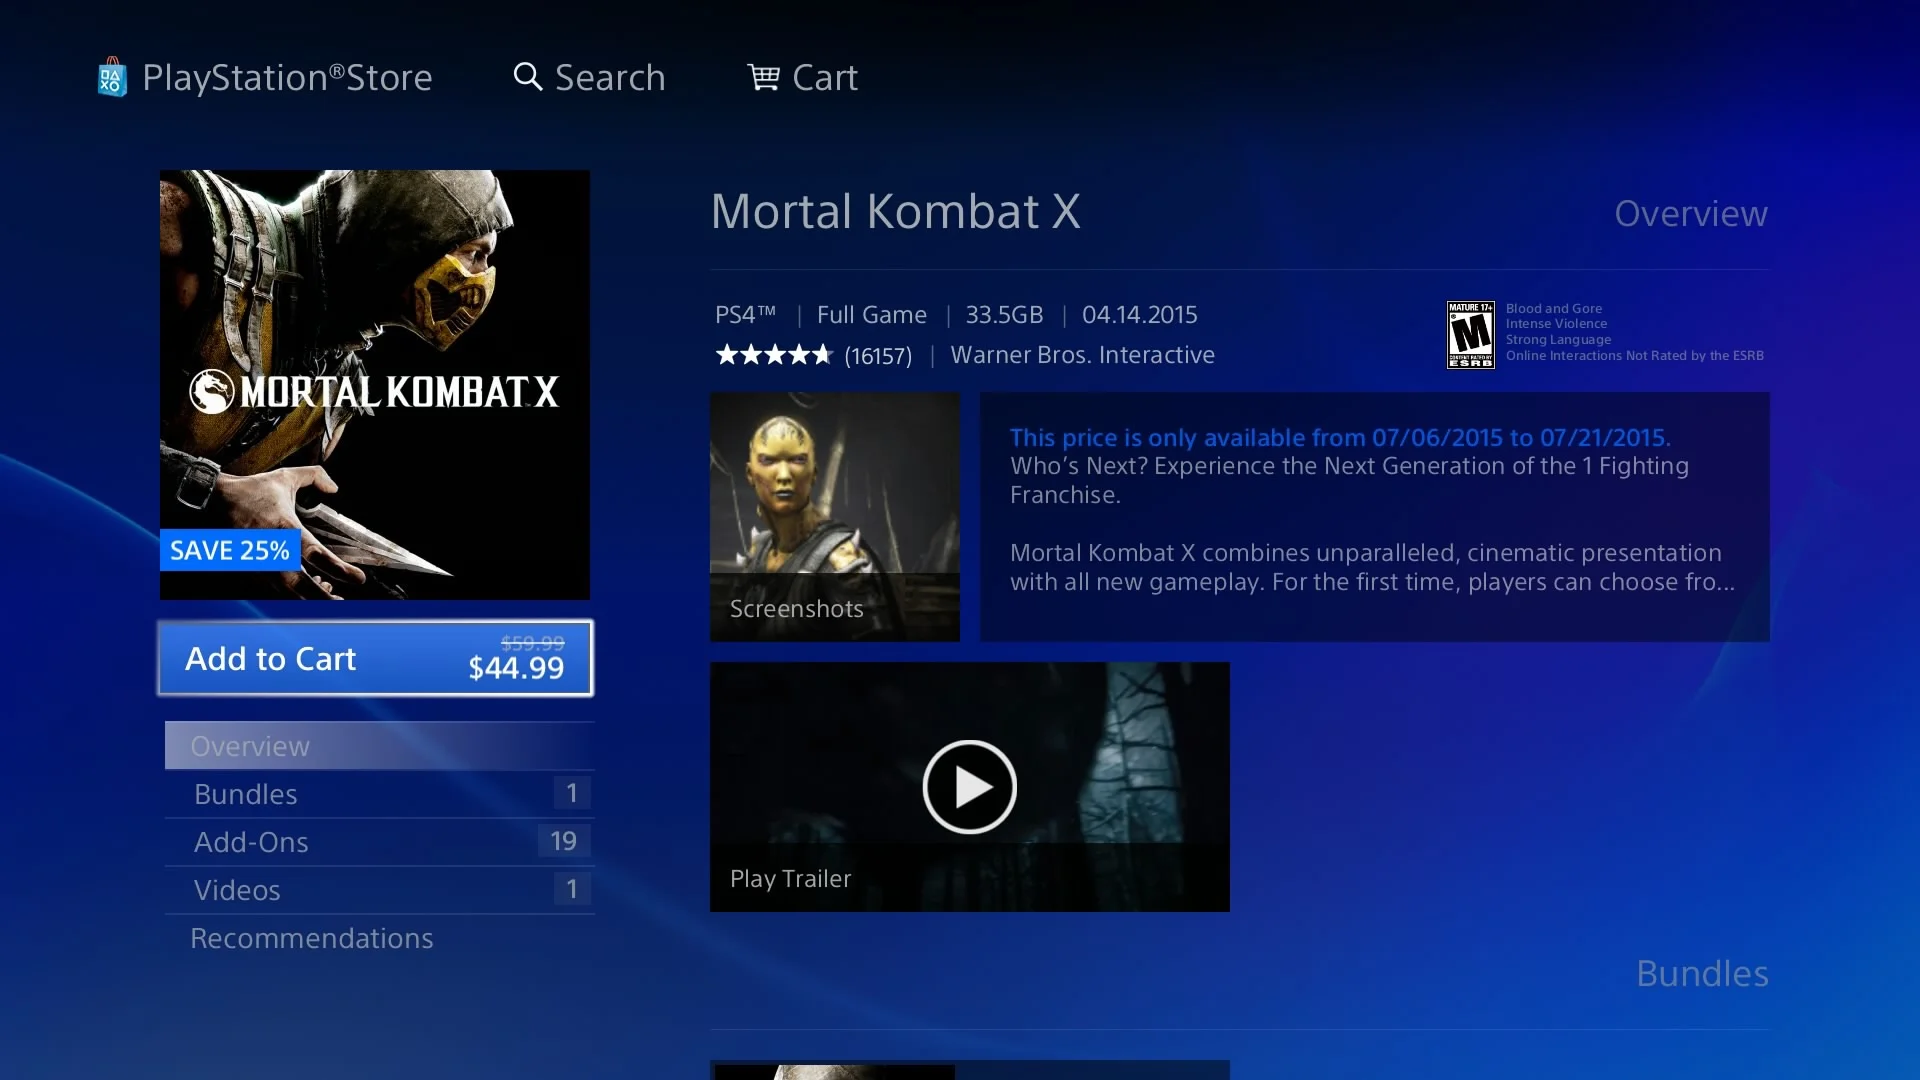Add Mortal Kombat X to cart

375,658
